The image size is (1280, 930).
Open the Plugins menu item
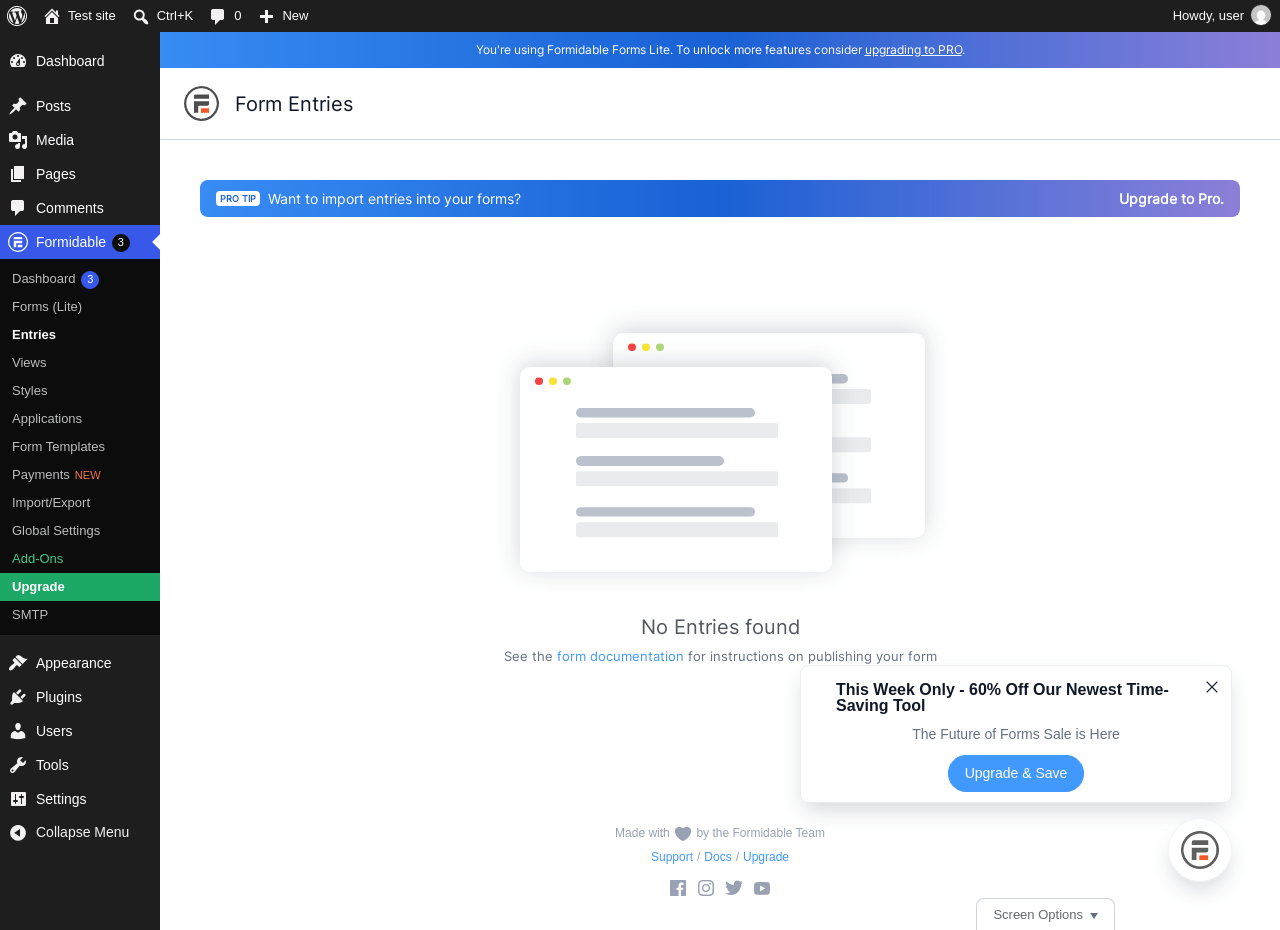(x=59, y=697)
